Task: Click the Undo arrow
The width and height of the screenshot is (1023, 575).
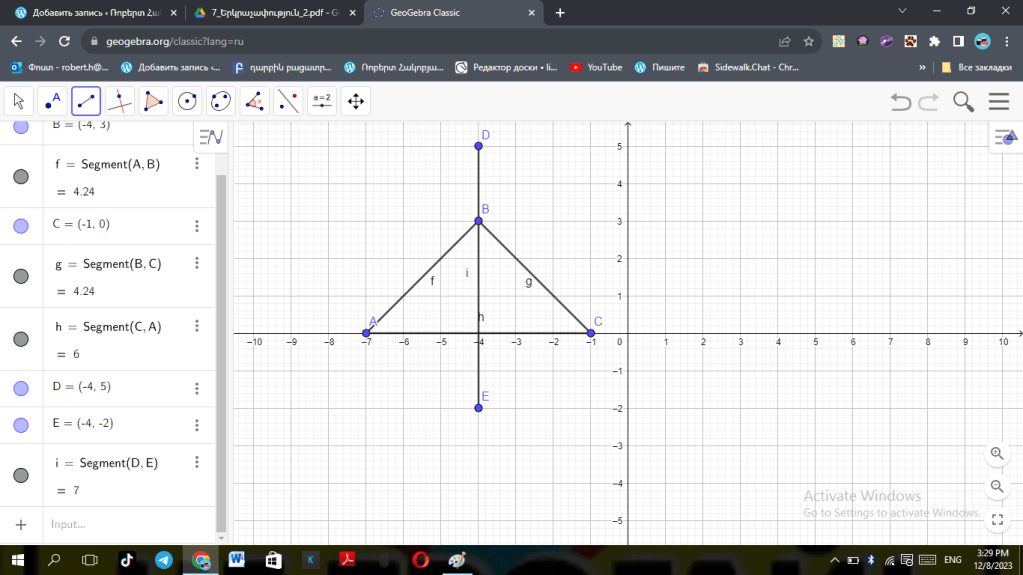Action: (900, 102)
